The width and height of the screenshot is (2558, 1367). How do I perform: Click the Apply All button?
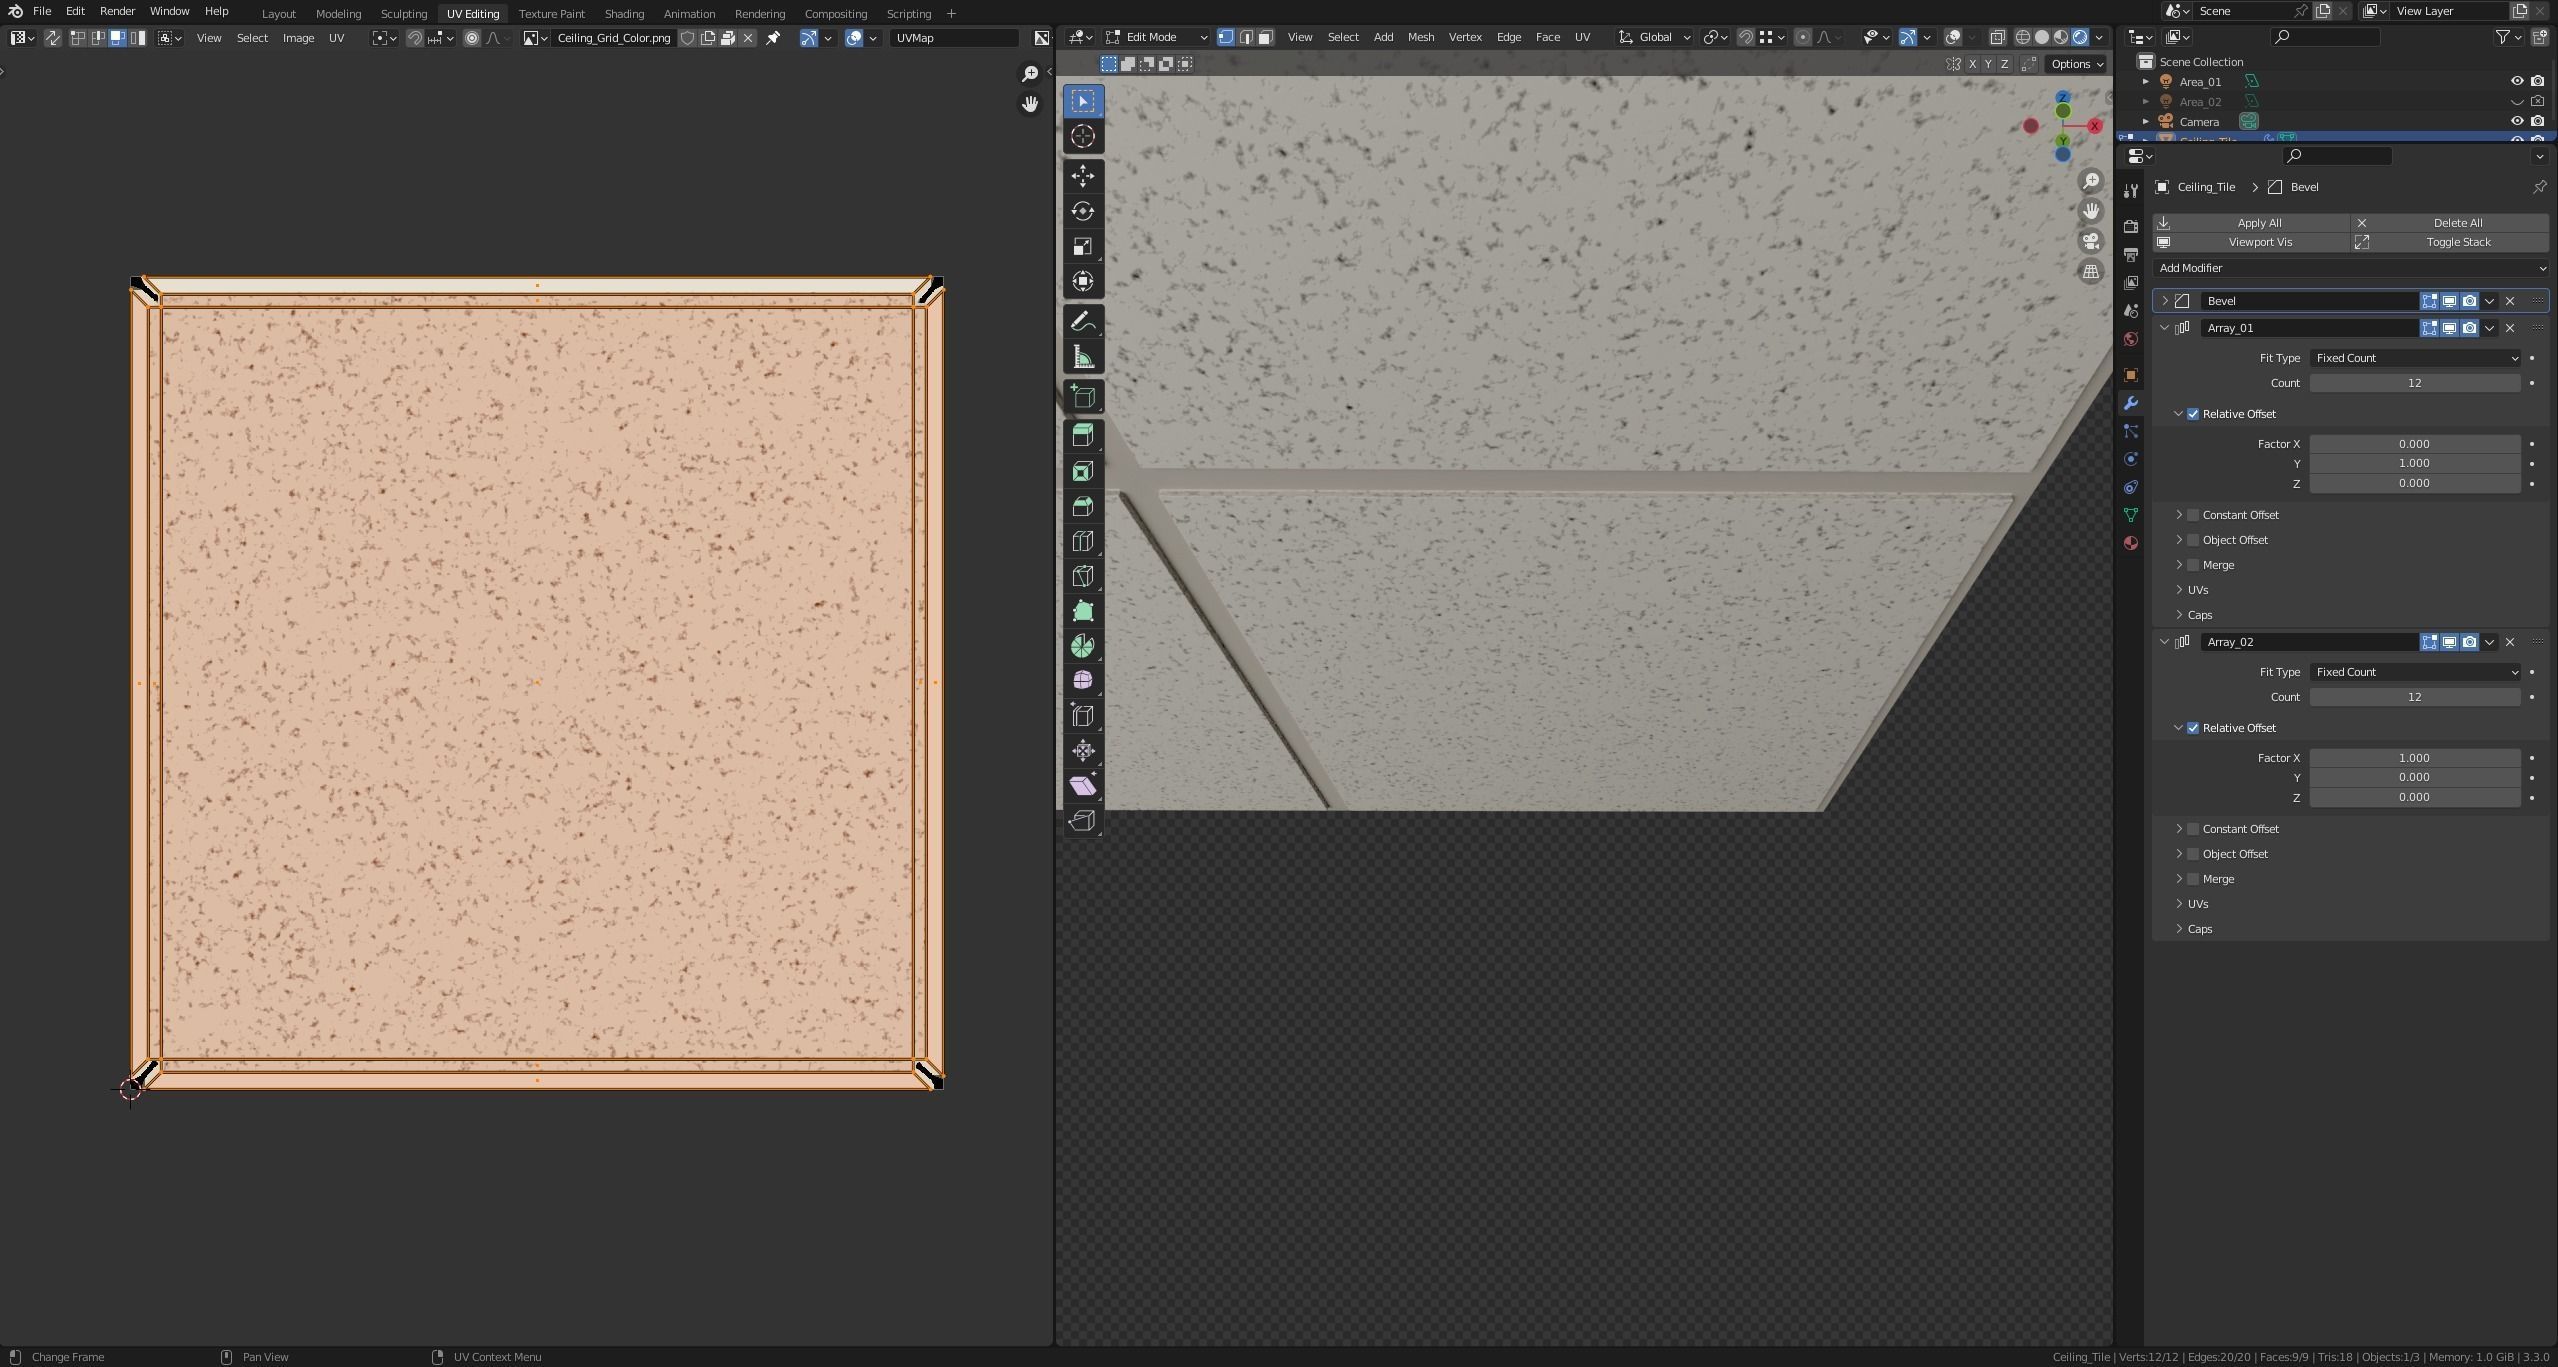[x=2251, y=223]
